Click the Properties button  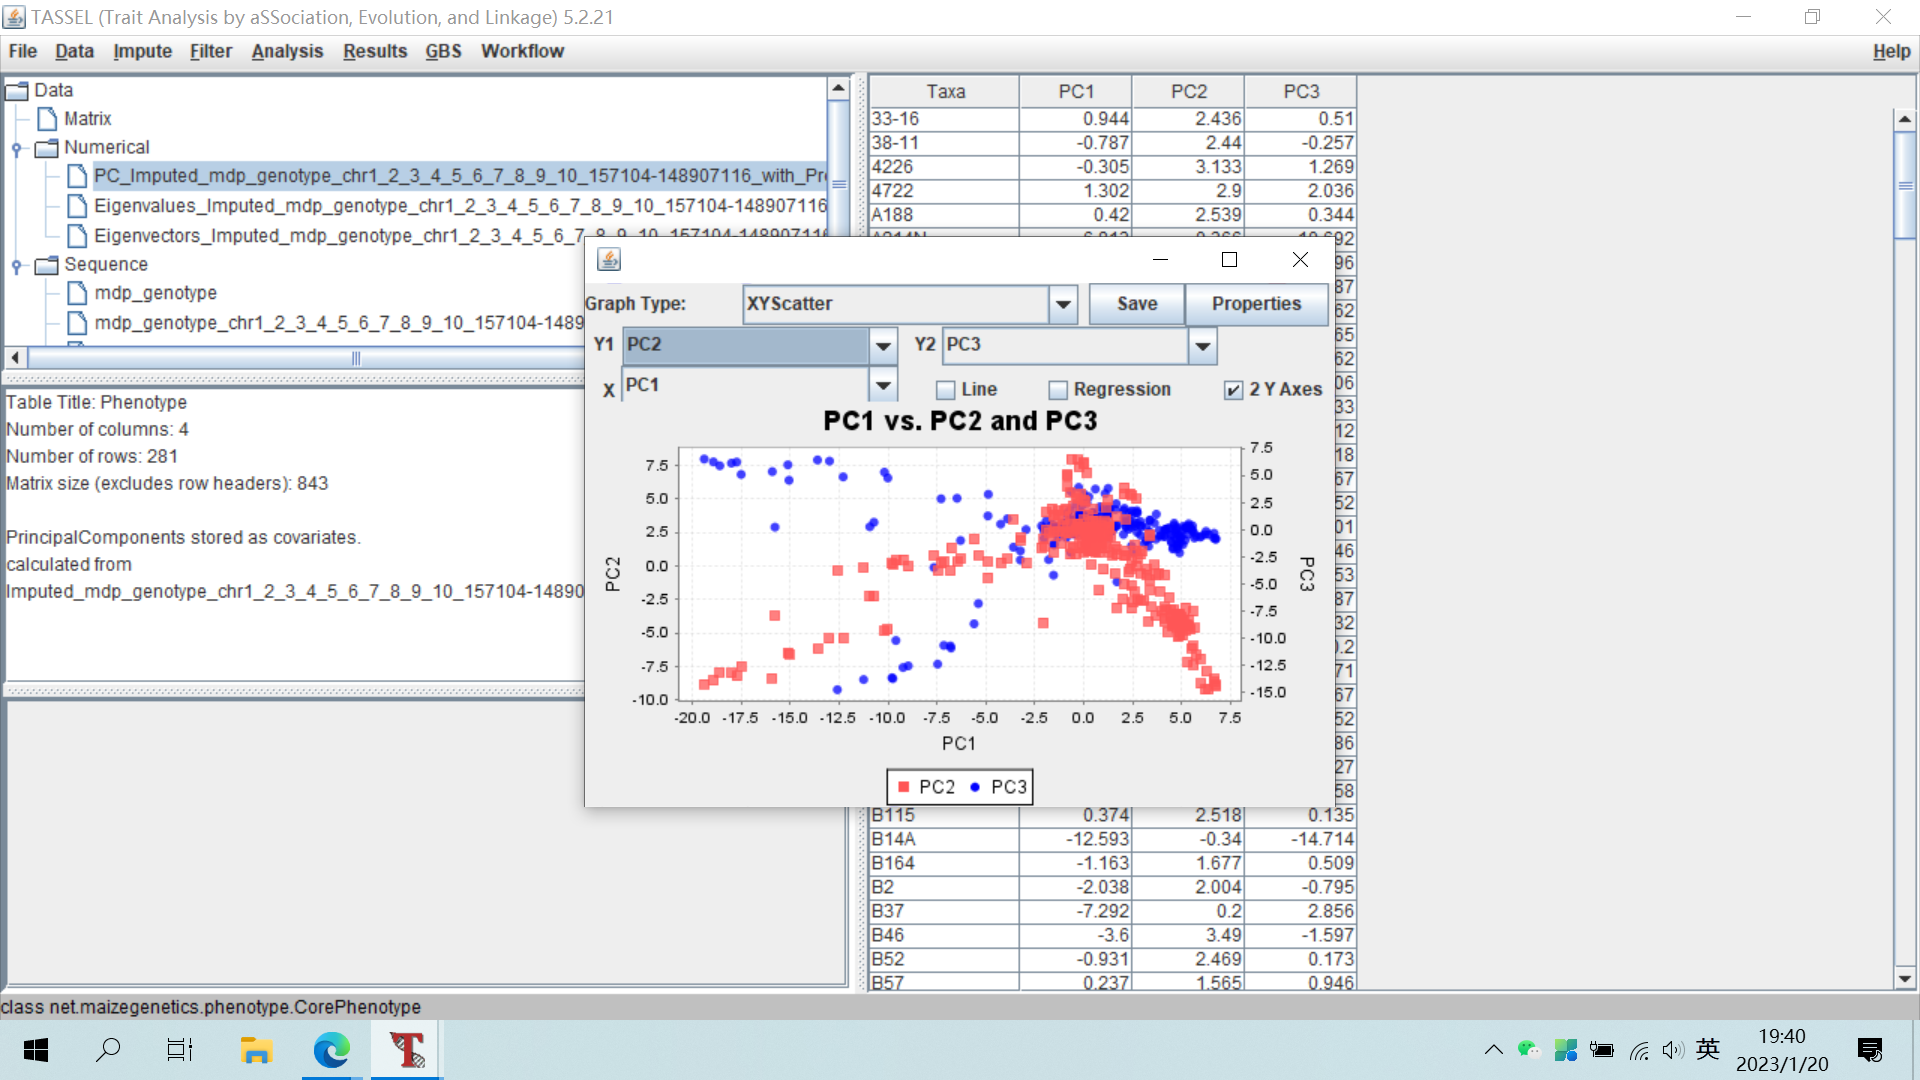coord(1256,304)
